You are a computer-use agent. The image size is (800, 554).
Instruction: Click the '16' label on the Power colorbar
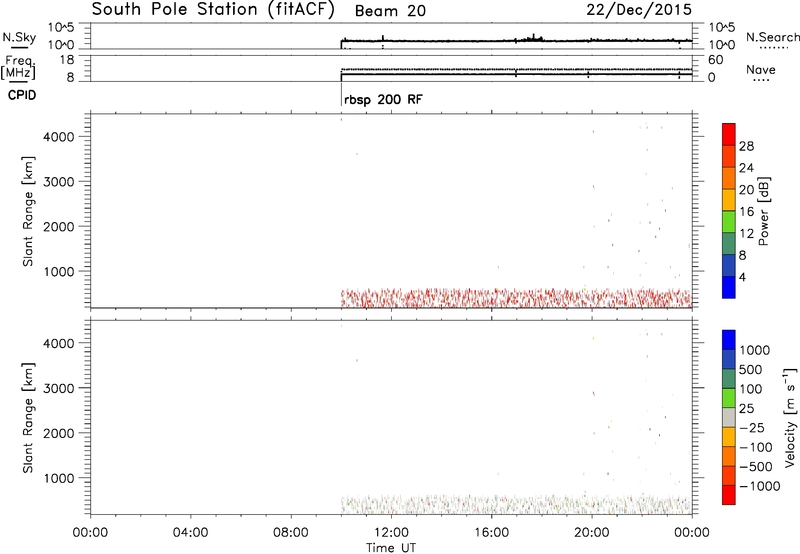746,212
